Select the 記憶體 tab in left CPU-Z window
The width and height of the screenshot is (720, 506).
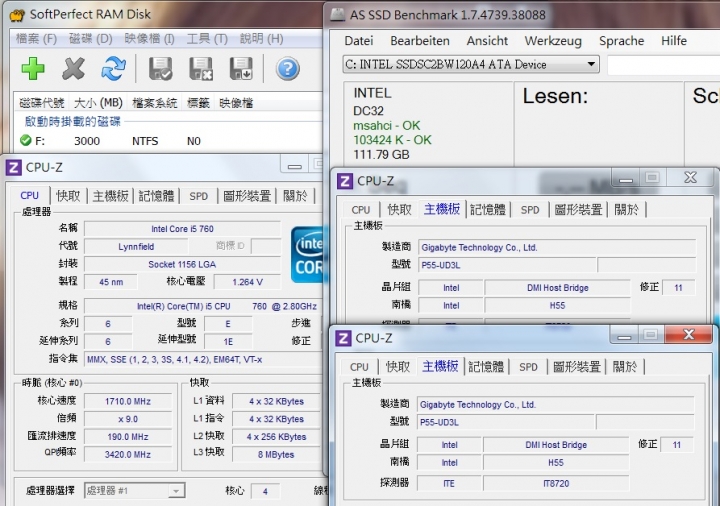[x=156, y=196]
